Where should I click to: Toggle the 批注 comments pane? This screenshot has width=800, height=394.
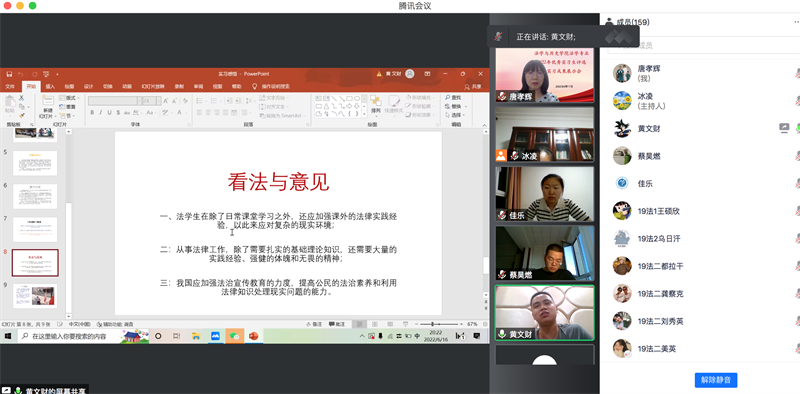click(x=337, y=324)
